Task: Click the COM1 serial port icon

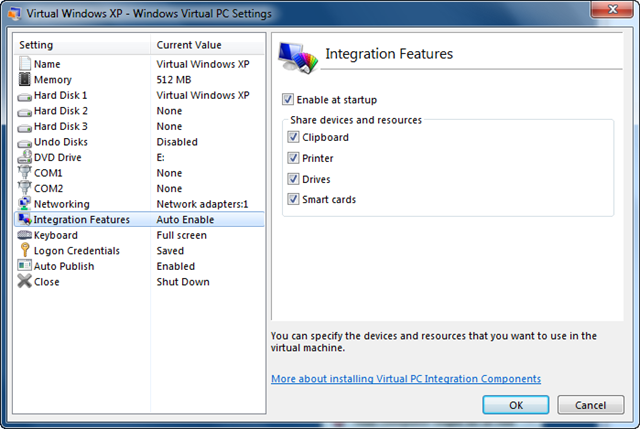Action: click(24, 173)
